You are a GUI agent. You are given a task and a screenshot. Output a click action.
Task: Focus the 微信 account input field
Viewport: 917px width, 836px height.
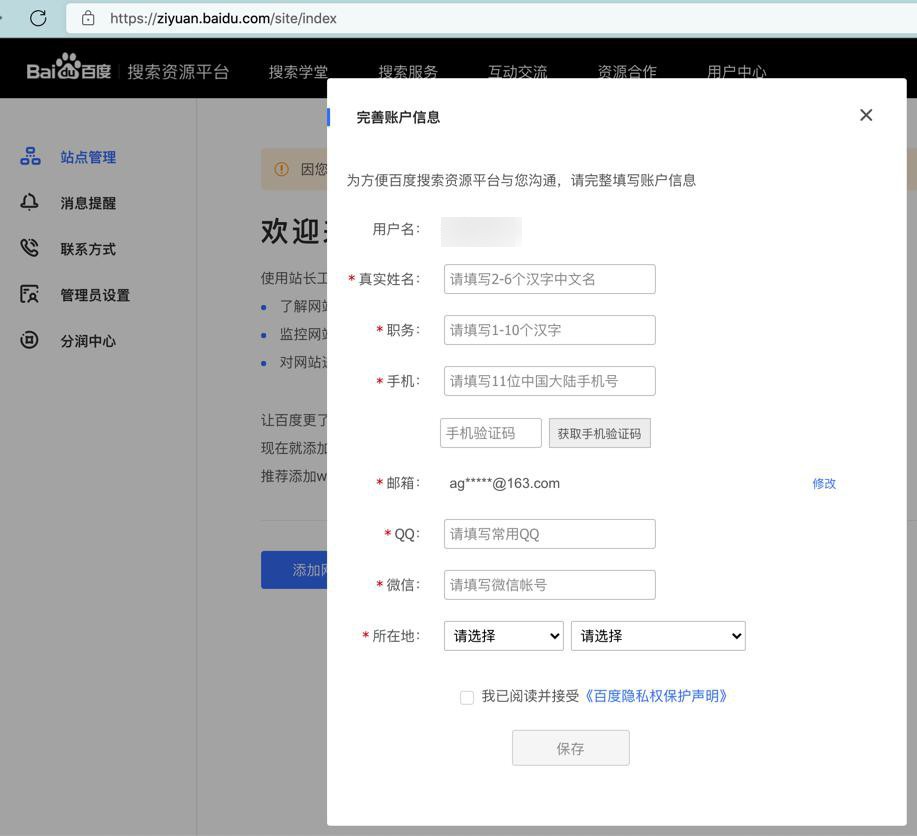coord(550,584)
